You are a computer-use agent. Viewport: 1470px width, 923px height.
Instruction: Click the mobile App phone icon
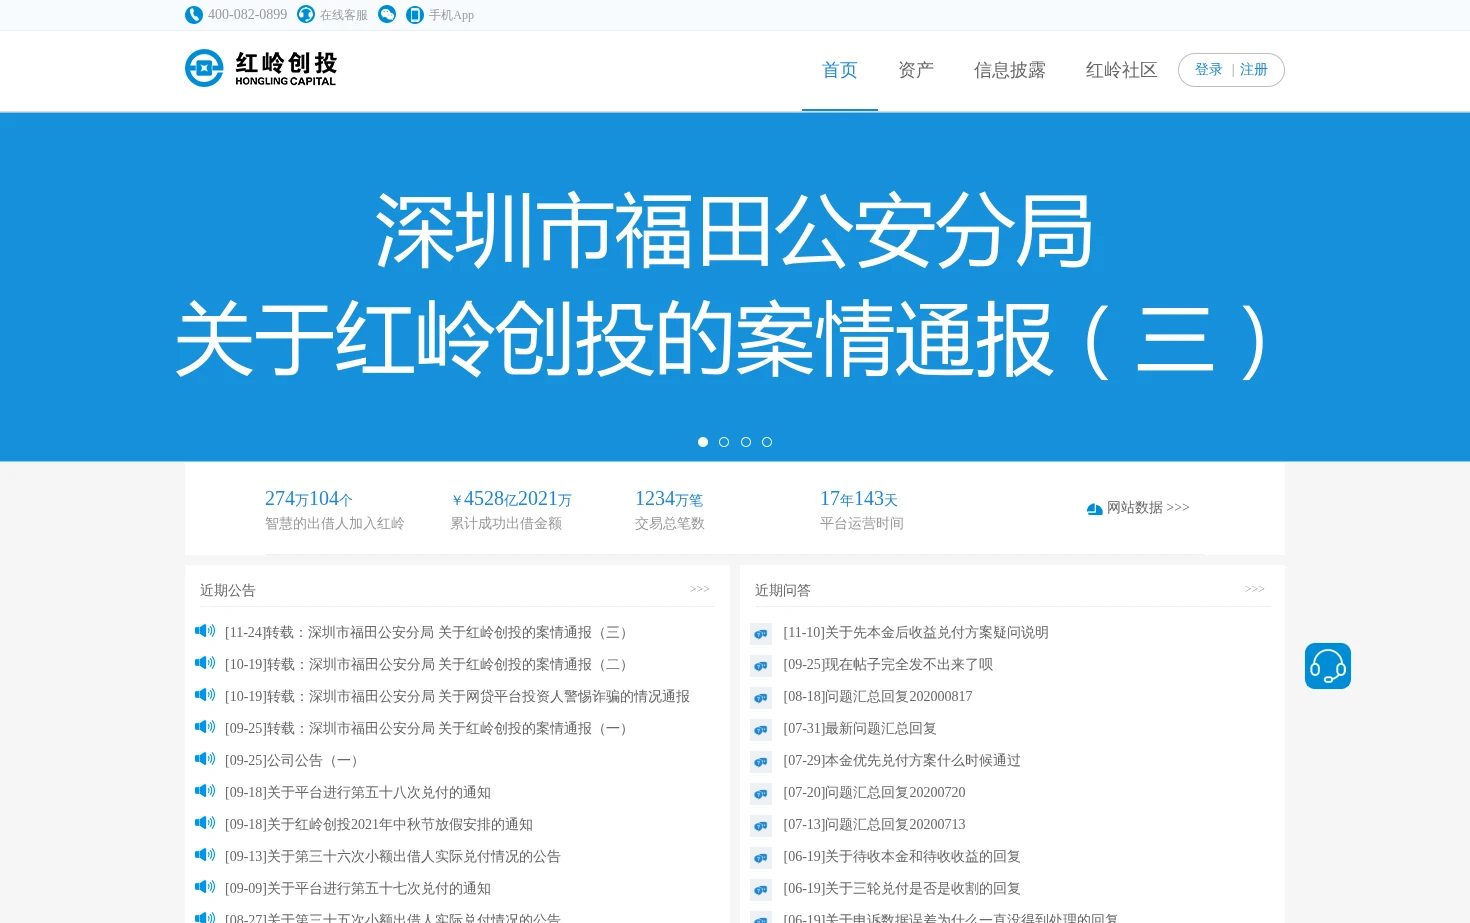click(x=415, y=15)
